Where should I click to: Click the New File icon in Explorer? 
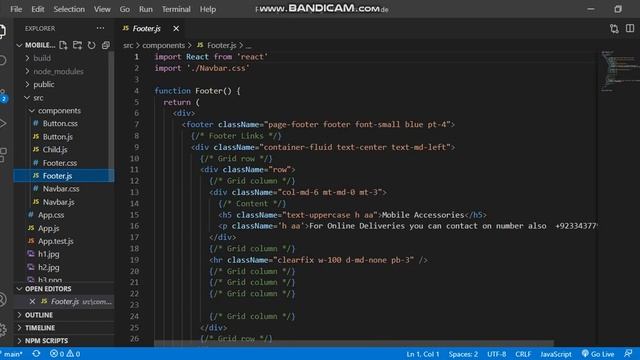point(63,45)
